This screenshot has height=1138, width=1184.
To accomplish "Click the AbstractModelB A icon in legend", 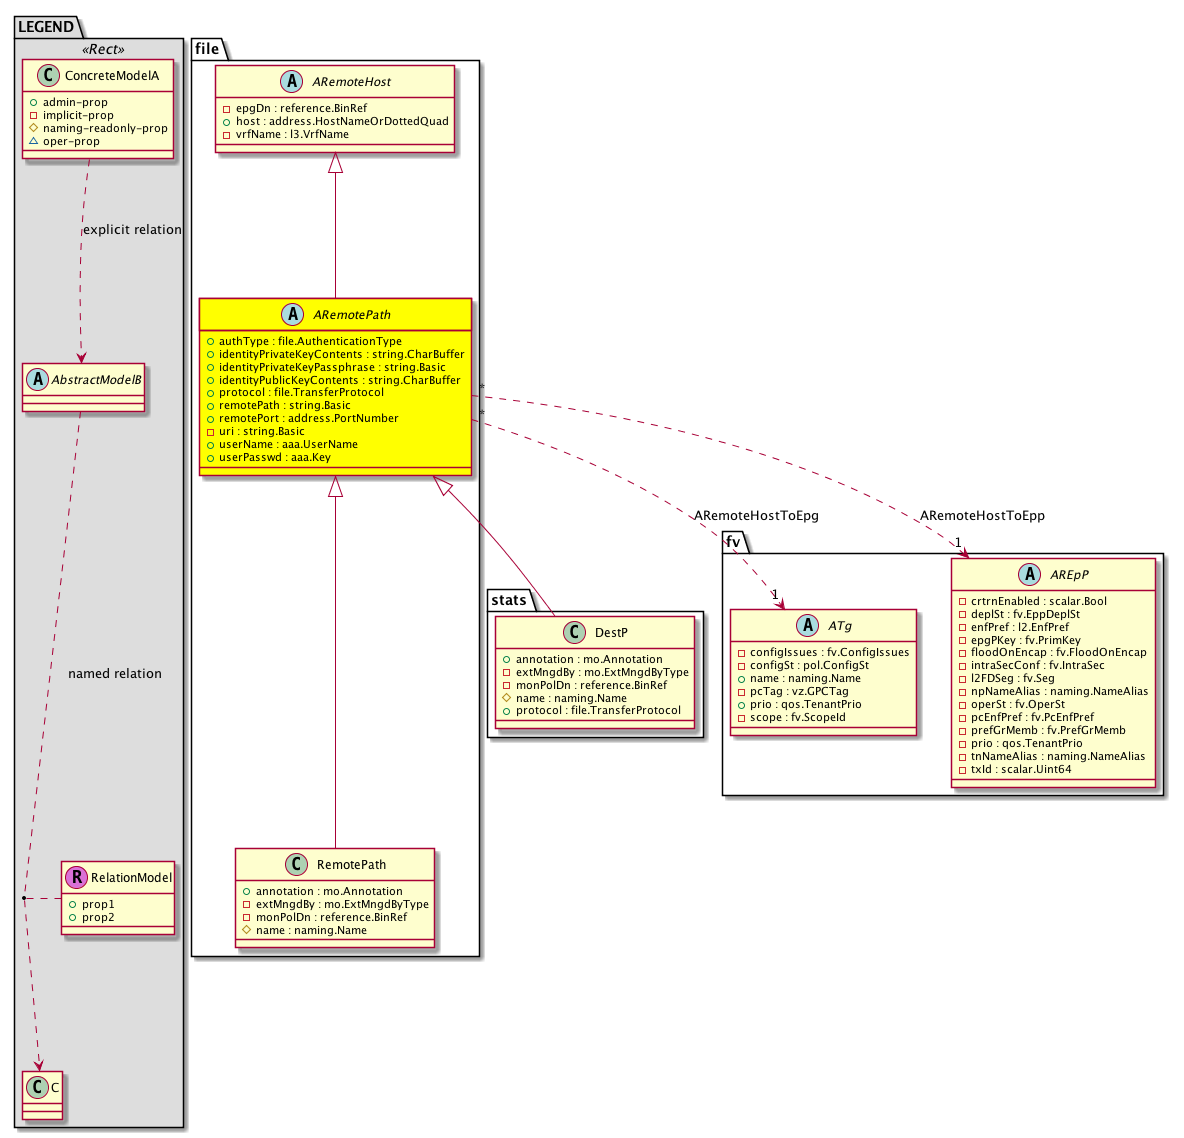I will click(x=38, y=379).
